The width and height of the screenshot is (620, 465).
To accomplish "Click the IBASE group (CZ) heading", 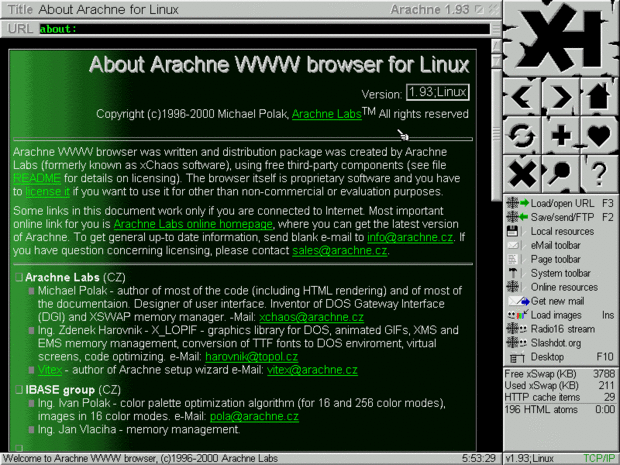I will [x=73, y=390].
